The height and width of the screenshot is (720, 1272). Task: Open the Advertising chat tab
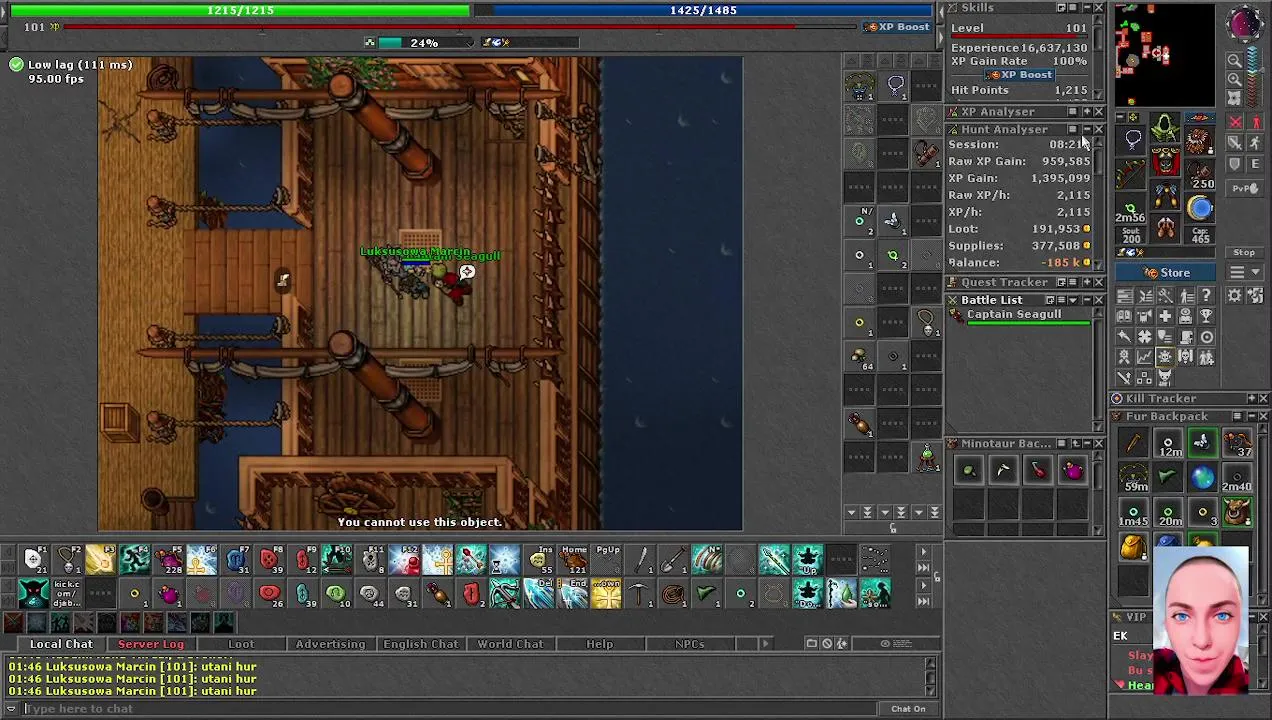(330, 644)
